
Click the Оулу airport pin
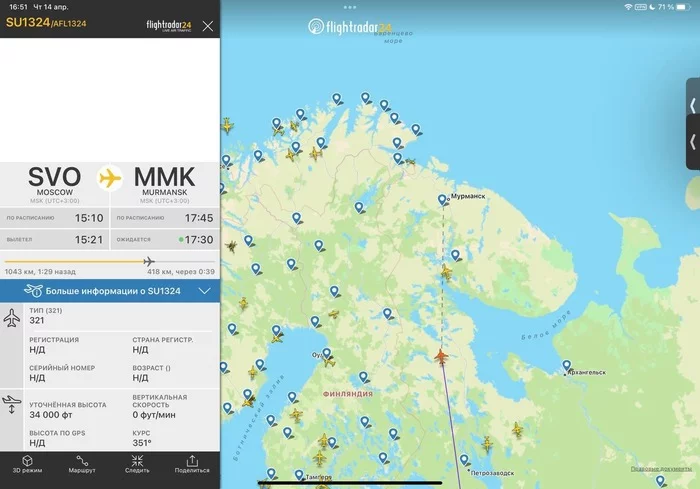[x=327, y=354]
